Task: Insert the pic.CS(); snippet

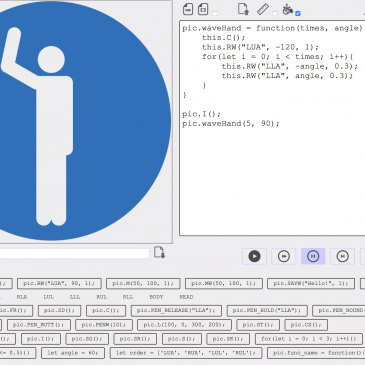Action: 306,325
